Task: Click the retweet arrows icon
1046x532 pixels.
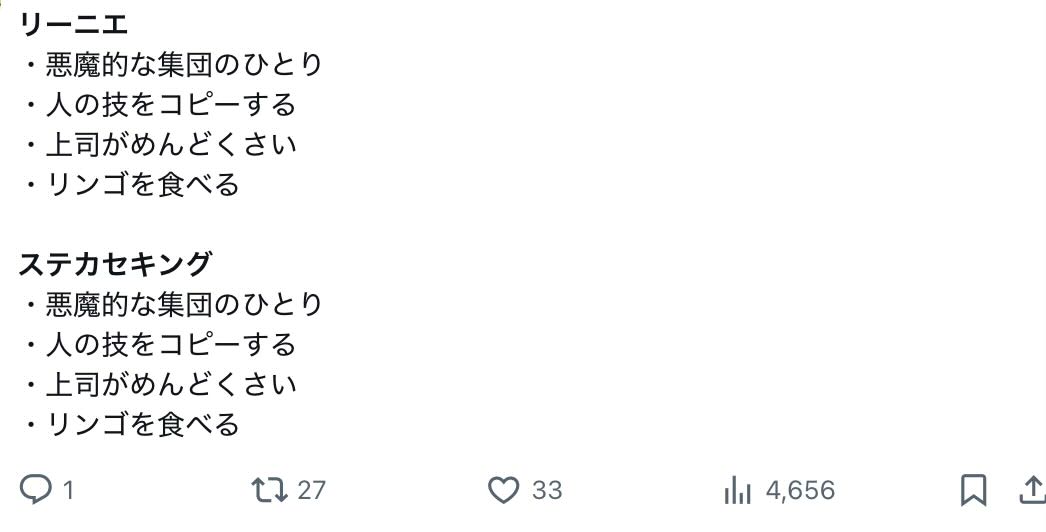Action: [x=269, y=490]
